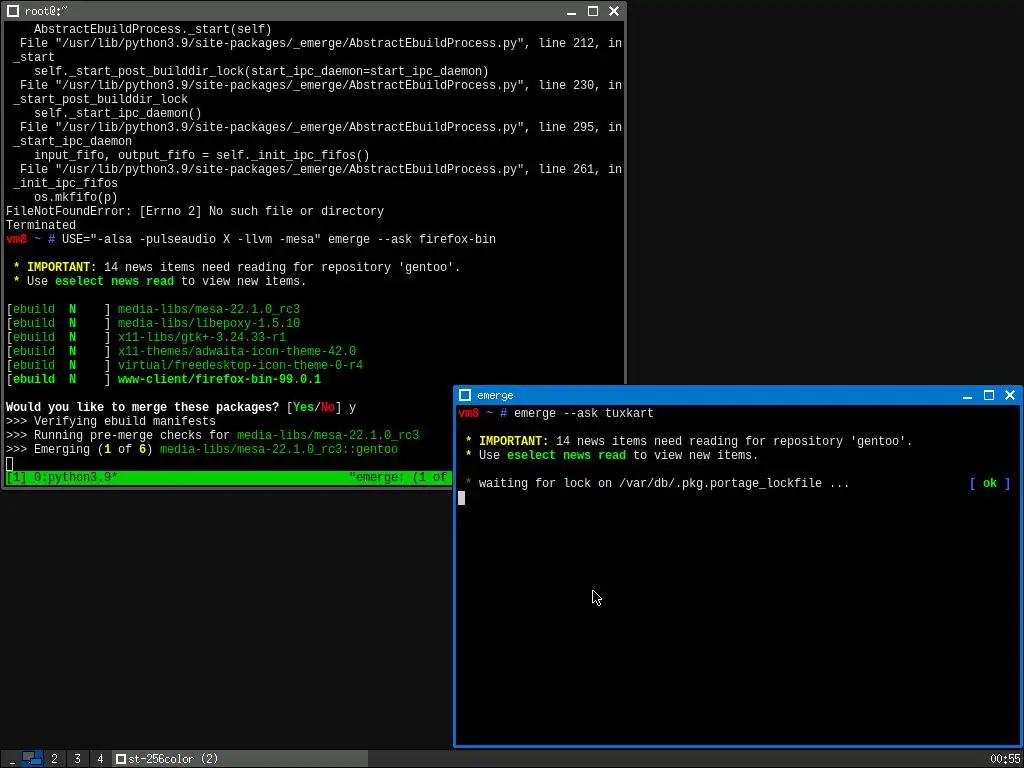Click the emerge window title text
The image size is (1024, 768).
(495, 395)
